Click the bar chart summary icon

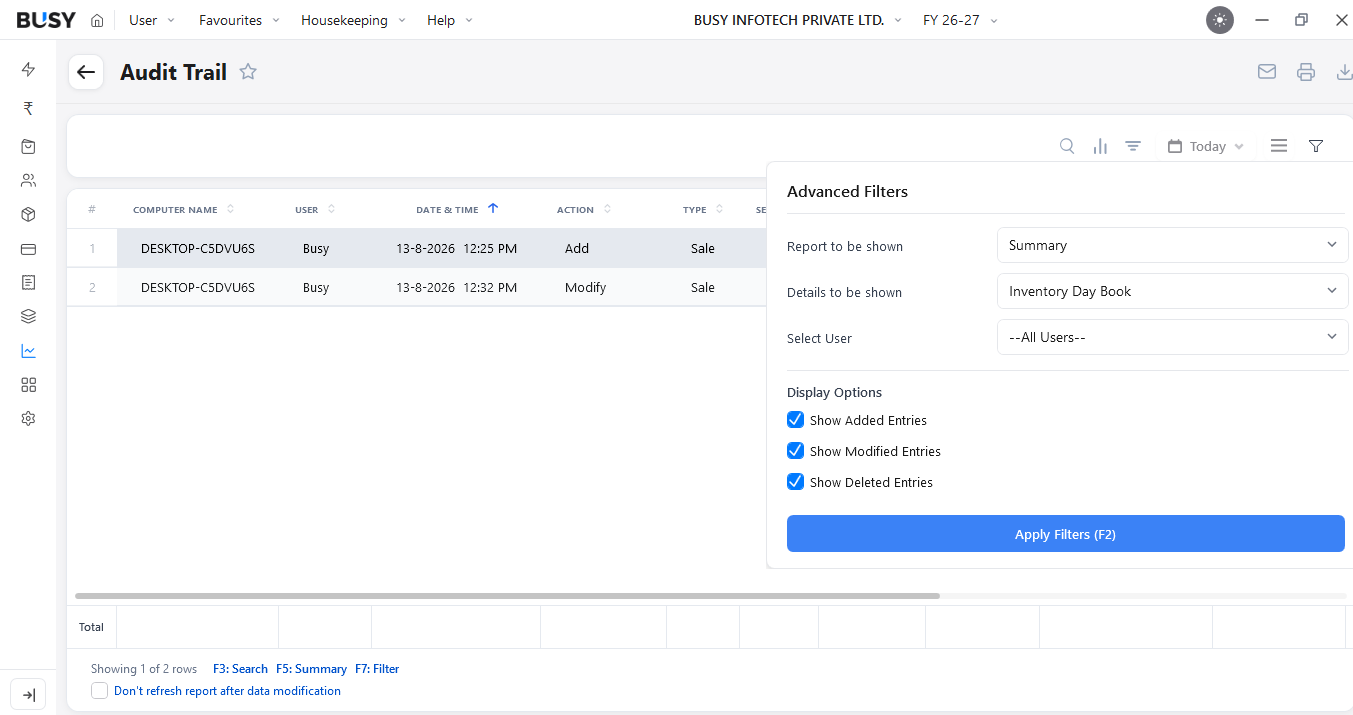pyautogui.click(x=1100, y=146)
